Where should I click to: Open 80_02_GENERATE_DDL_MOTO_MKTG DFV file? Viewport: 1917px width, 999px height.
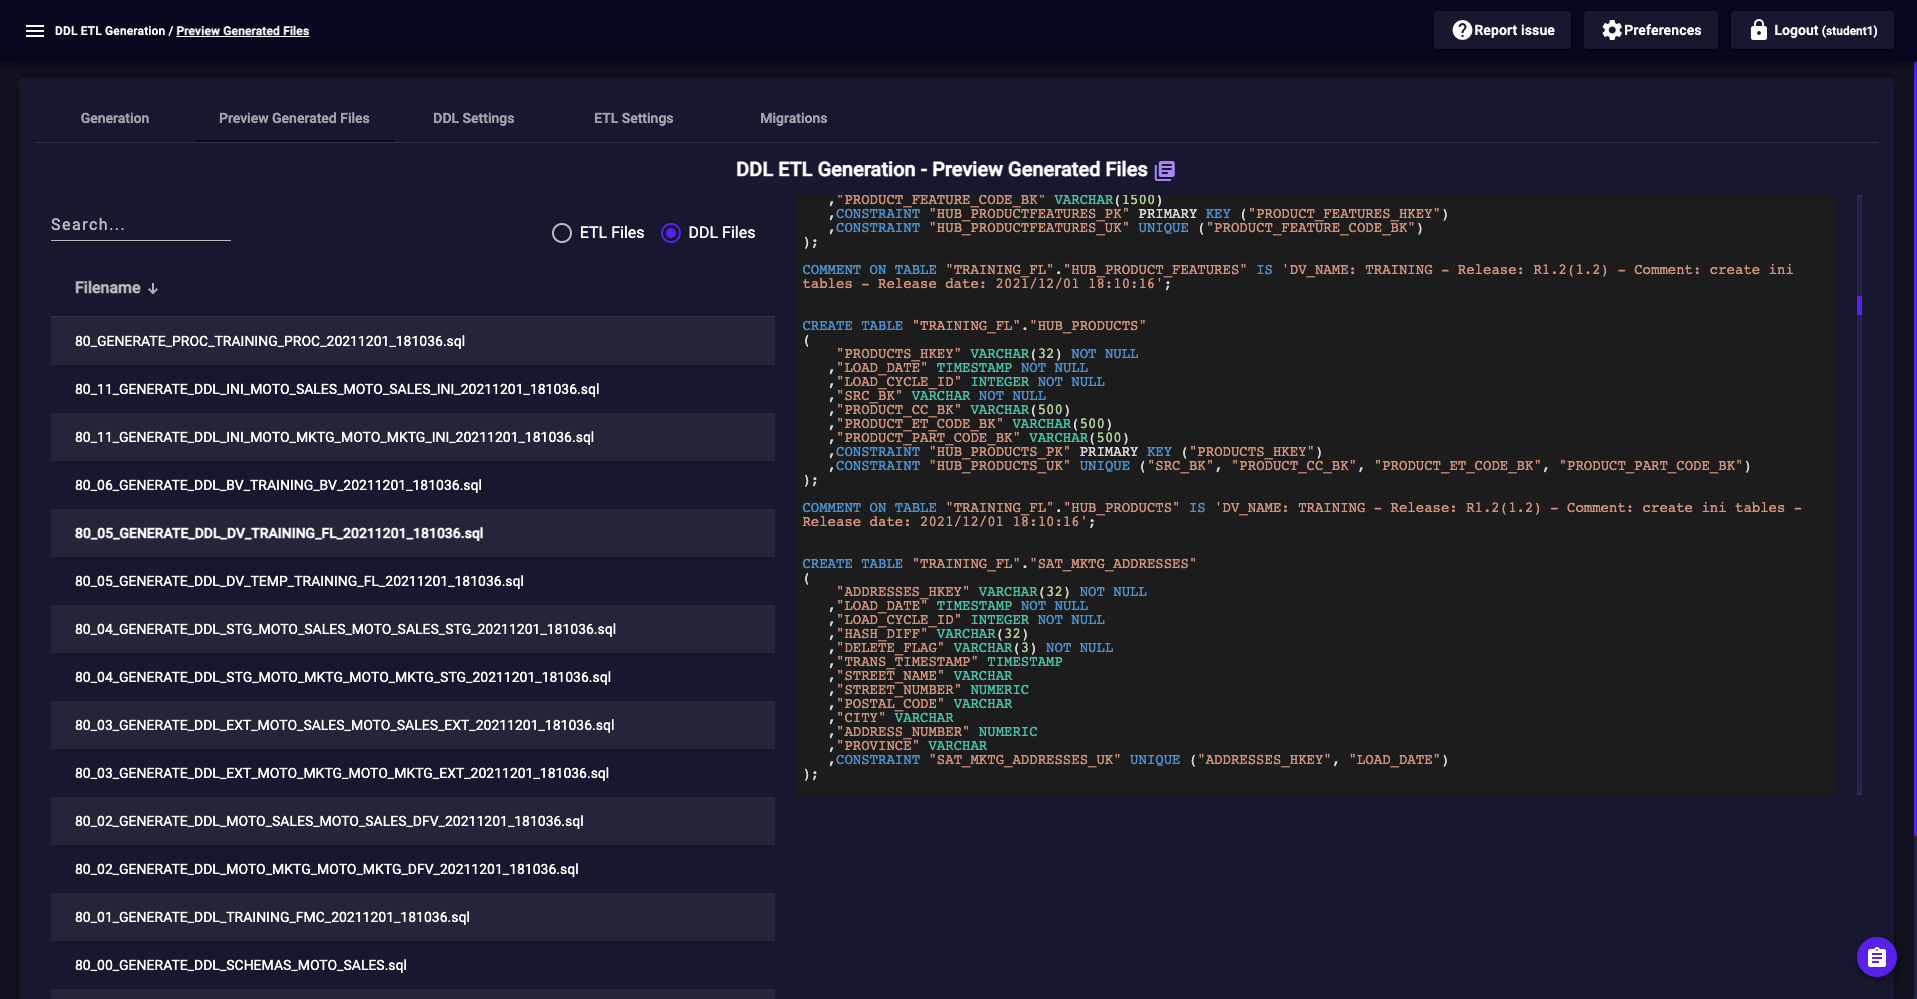coord(413,869)
